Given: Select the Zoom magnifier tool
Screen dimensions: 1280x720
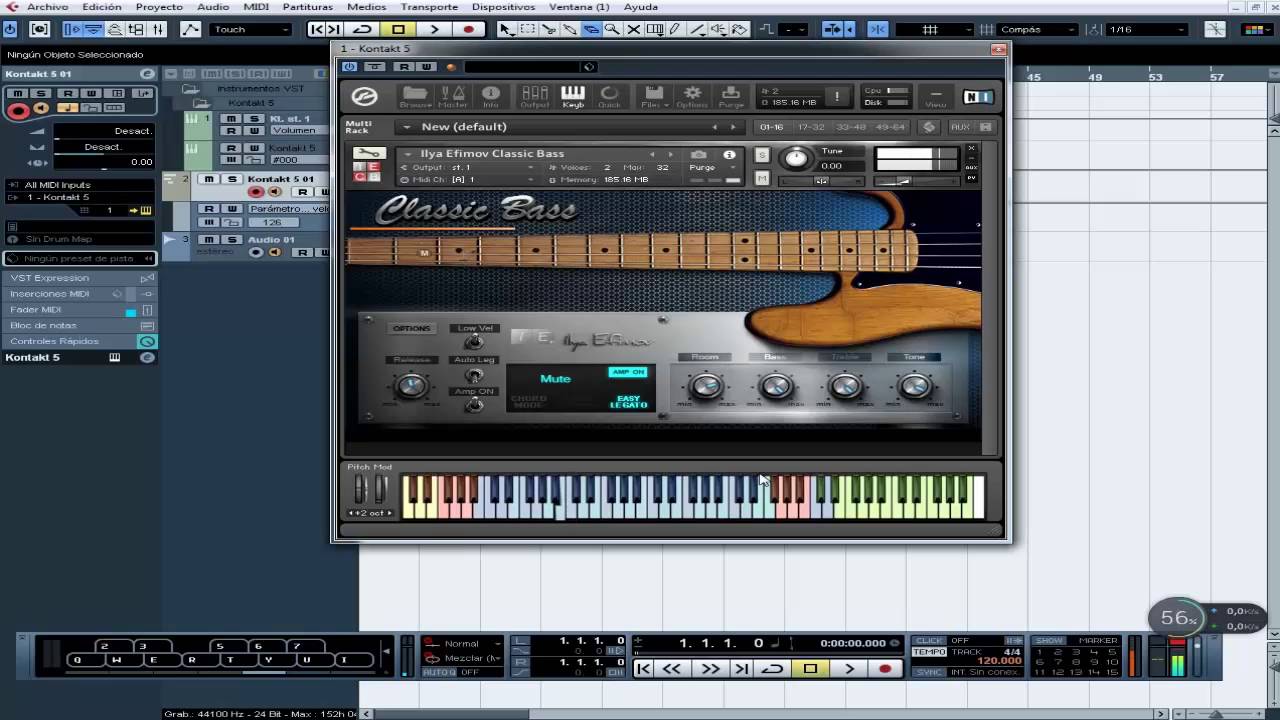Looking at the screenshot, I should point(612,29).
